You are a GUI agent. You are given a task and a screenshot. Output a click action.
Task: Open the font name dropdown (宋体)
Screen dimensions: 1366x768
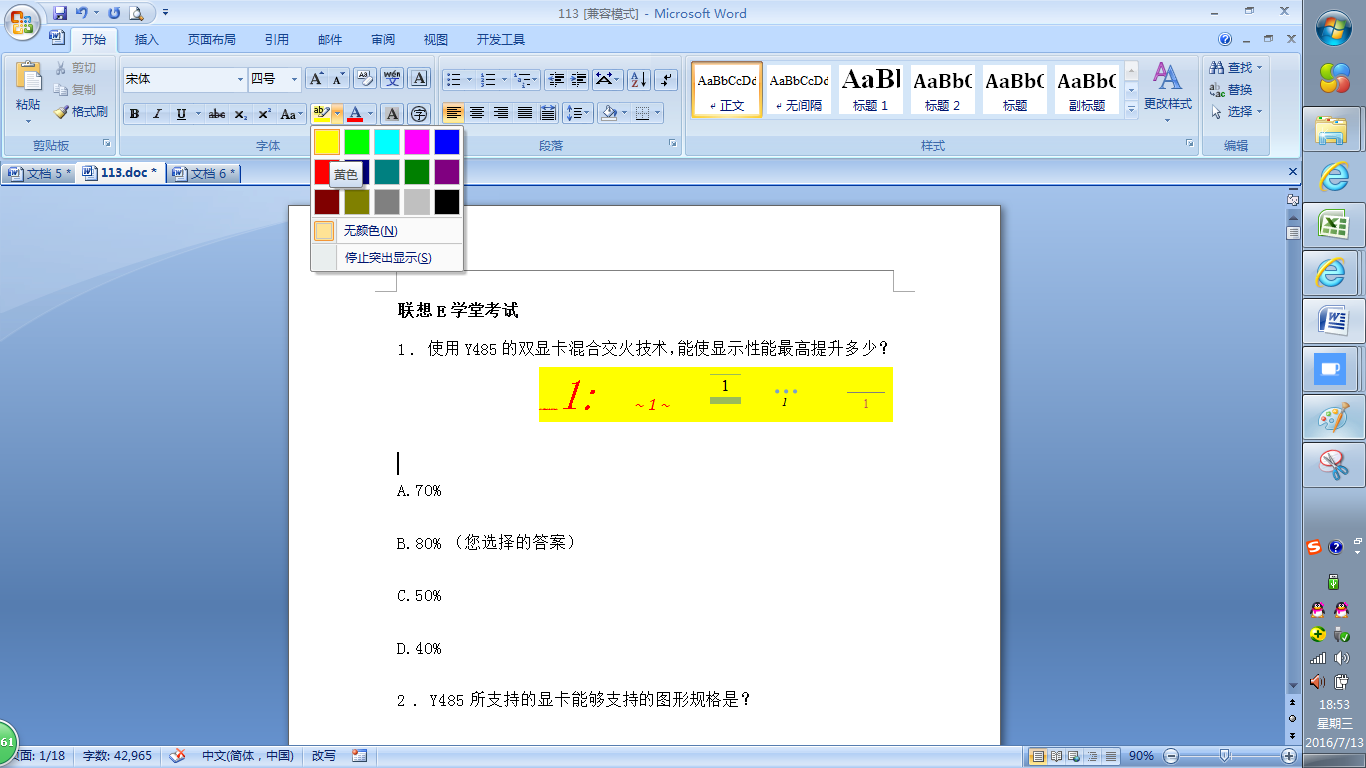click(x=240, y=79)
